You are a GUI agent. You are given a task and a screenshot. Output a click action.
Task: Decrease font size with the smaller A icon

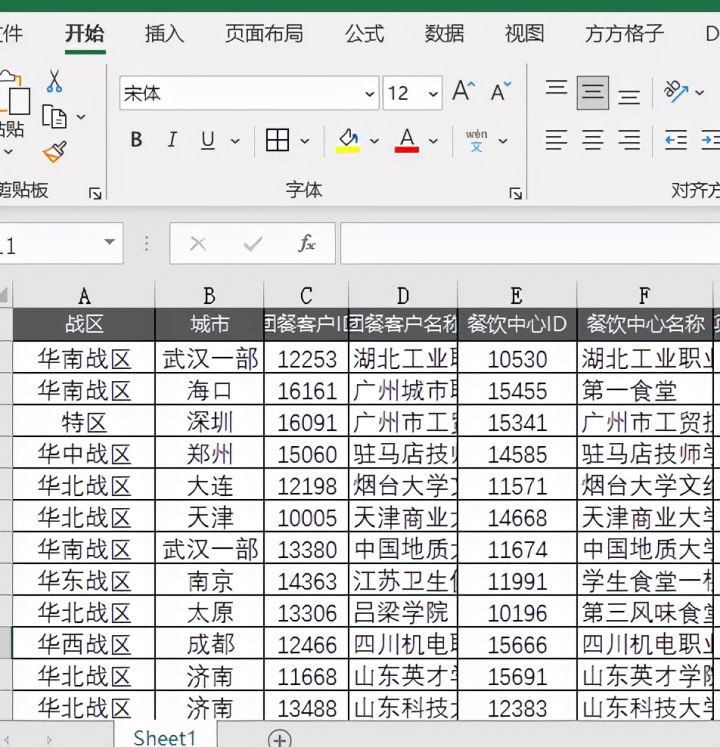500,91
